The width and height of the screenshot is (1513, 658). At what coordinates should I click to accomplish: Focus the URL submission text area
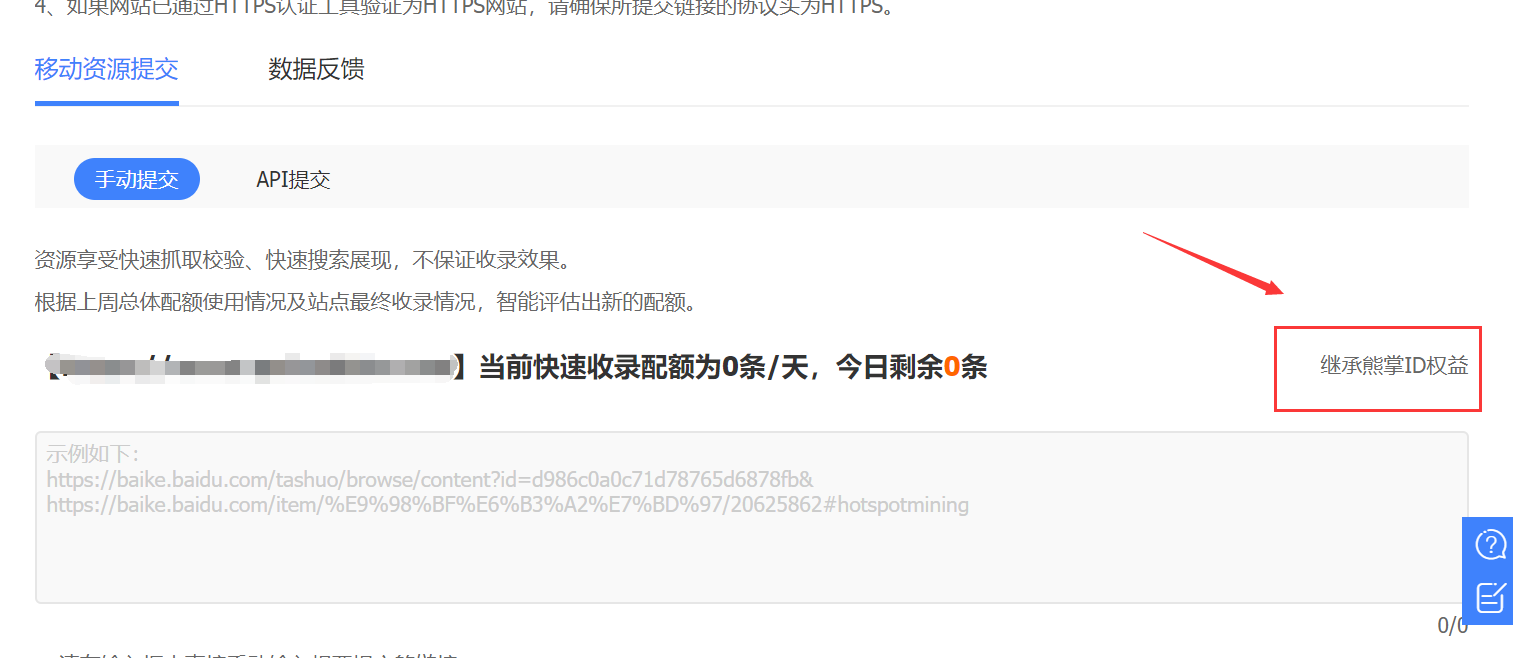point(752,517)
